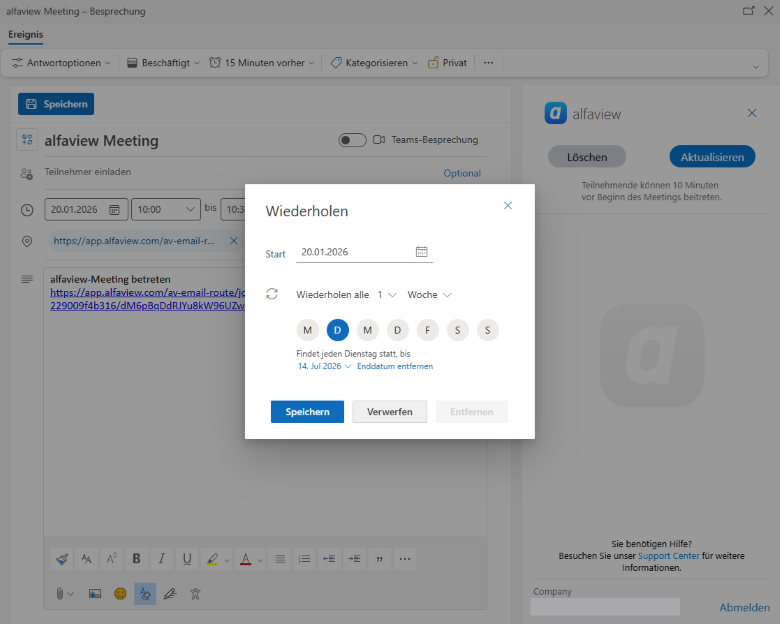Open the signature pen icon

tap(170, 594)
